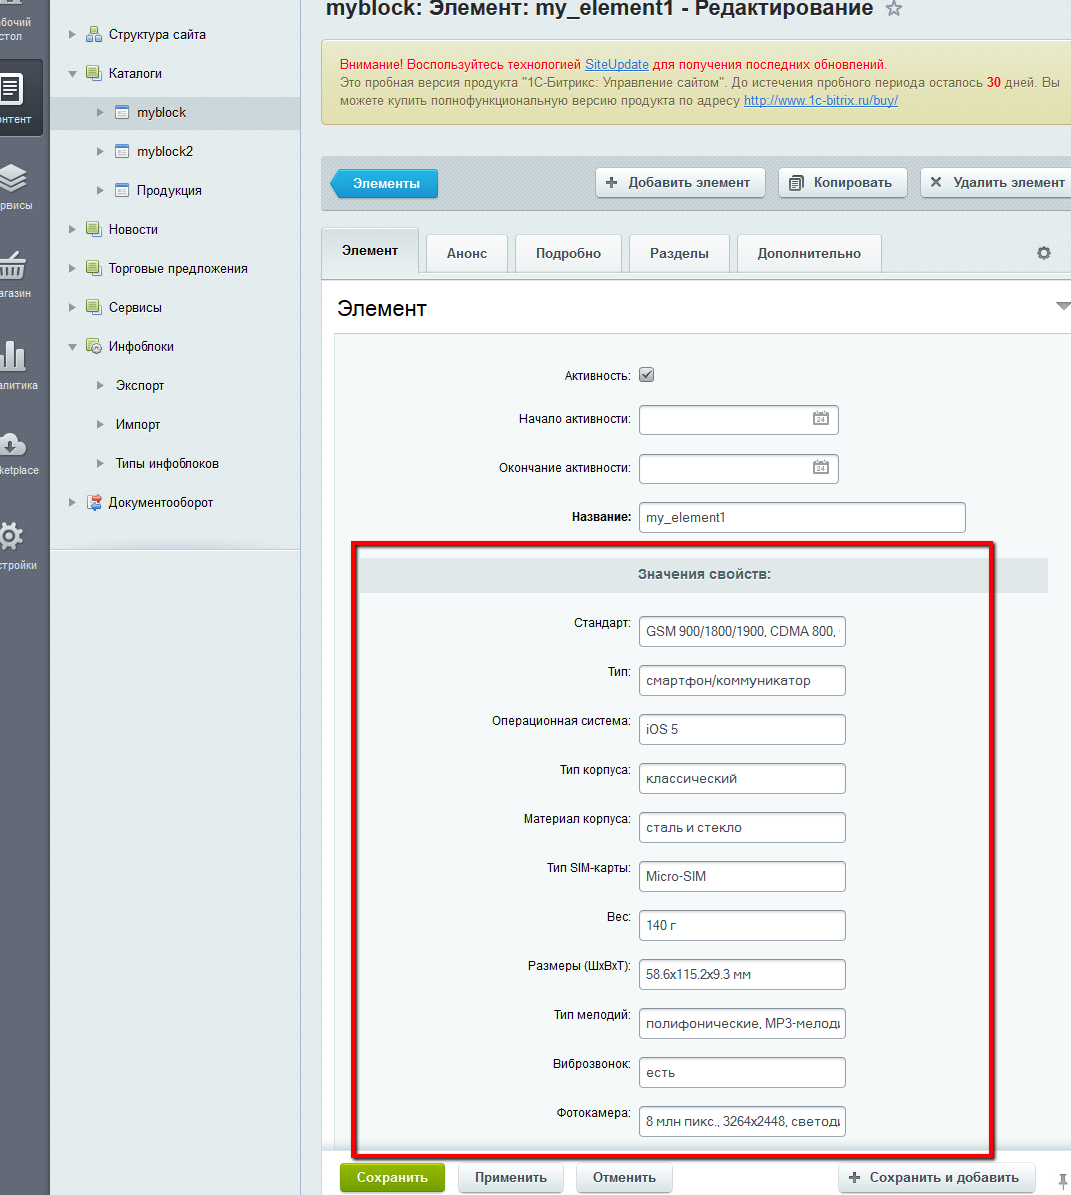
Task: Pin the bottom button panel
Action: pyautogui.click(x=1063, y=1181)
